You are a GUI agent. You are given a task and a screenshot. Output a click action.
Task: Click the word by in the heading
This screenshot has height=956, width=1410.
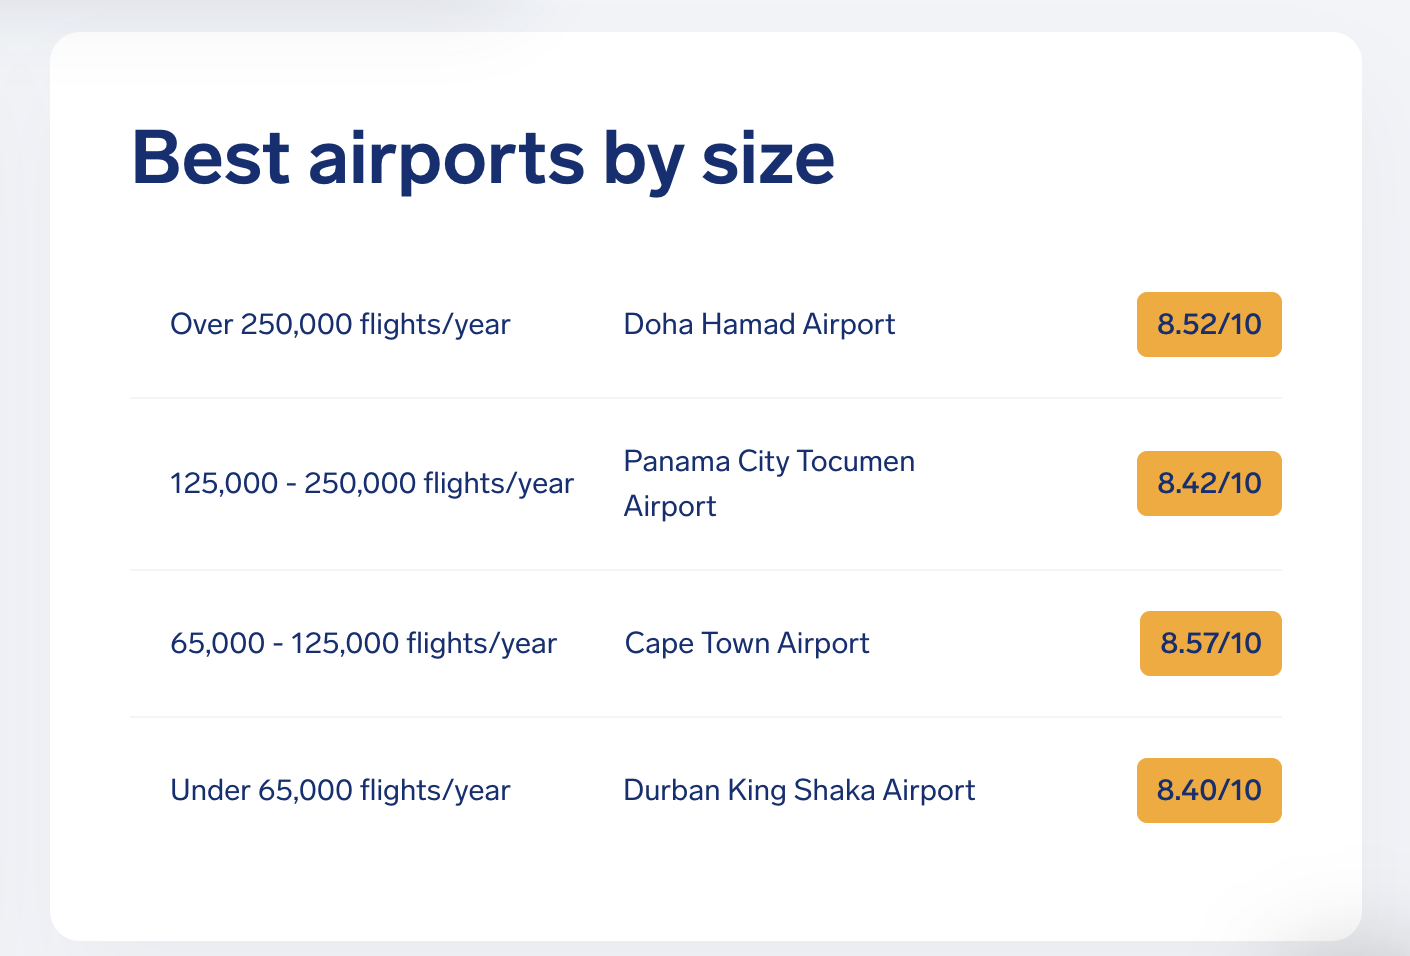[642, 160]
